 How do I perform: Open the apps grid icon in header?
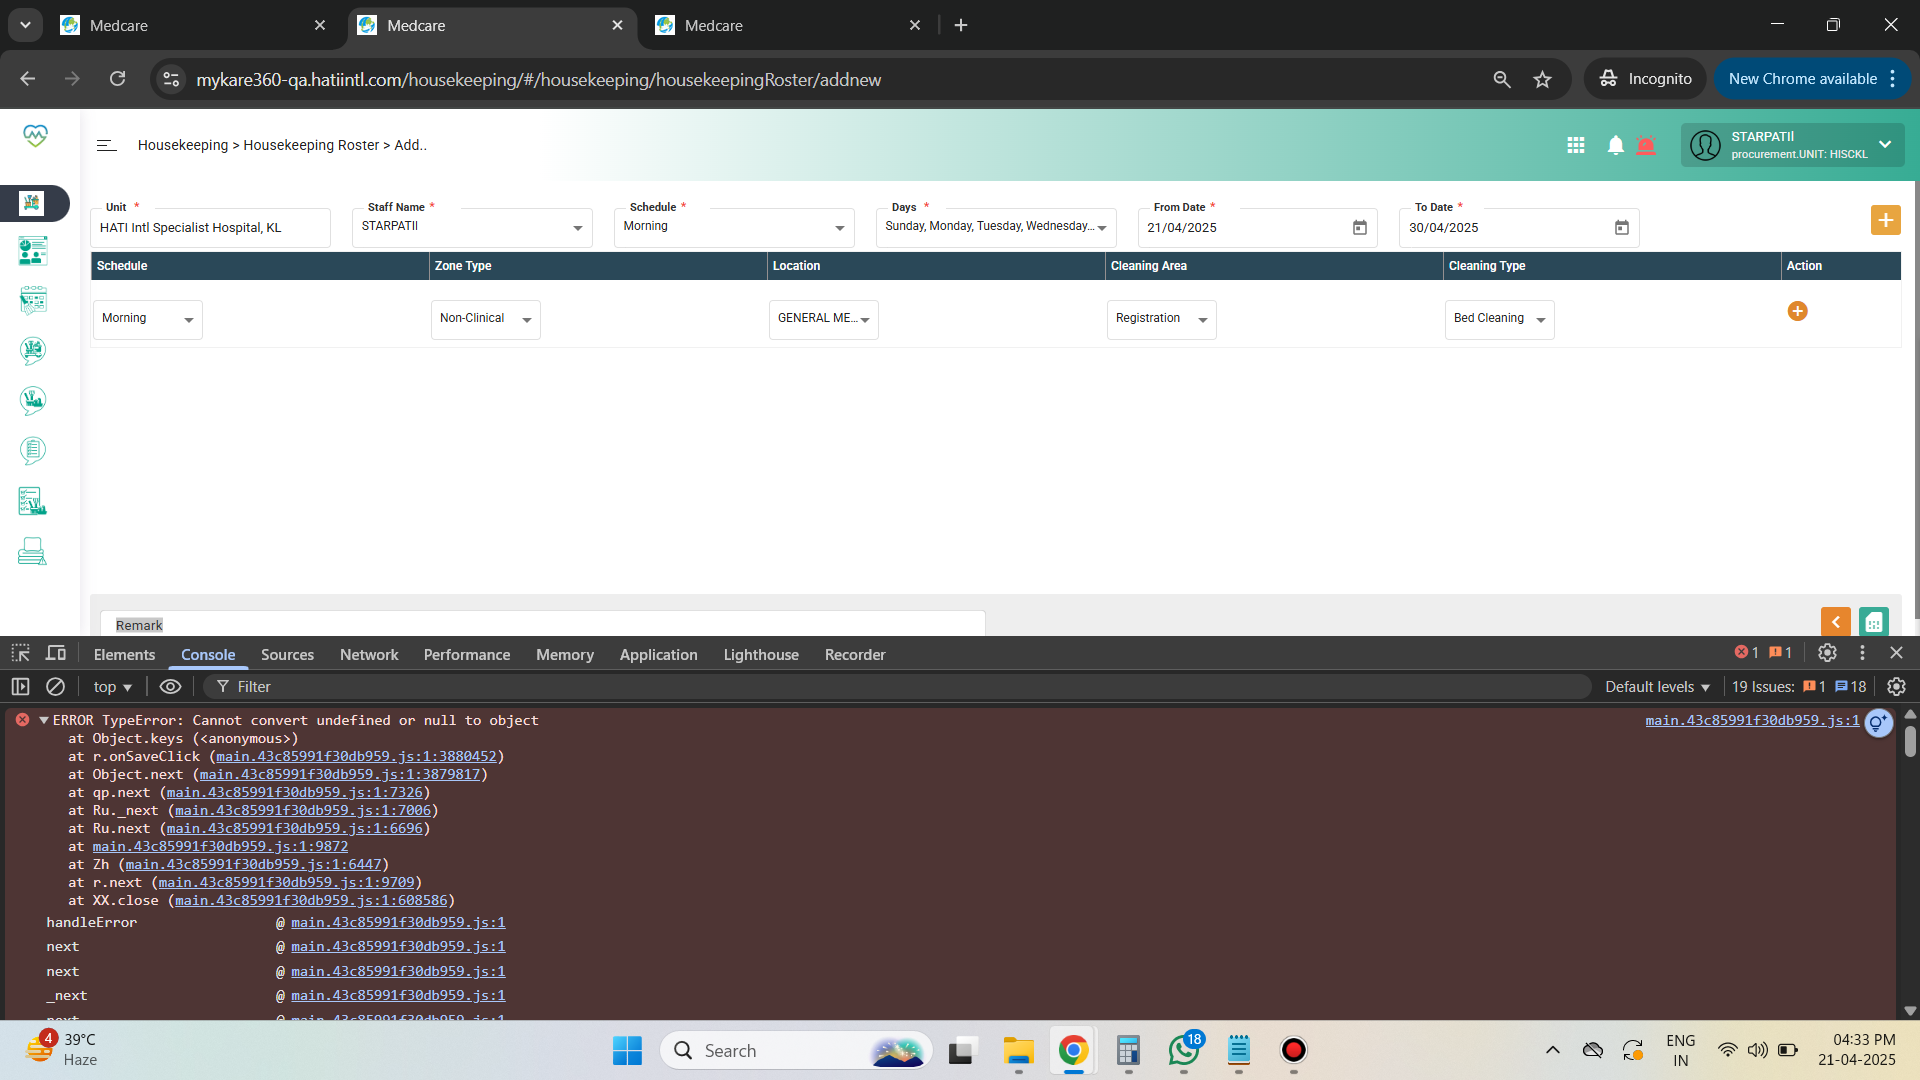coord(1576,145)
